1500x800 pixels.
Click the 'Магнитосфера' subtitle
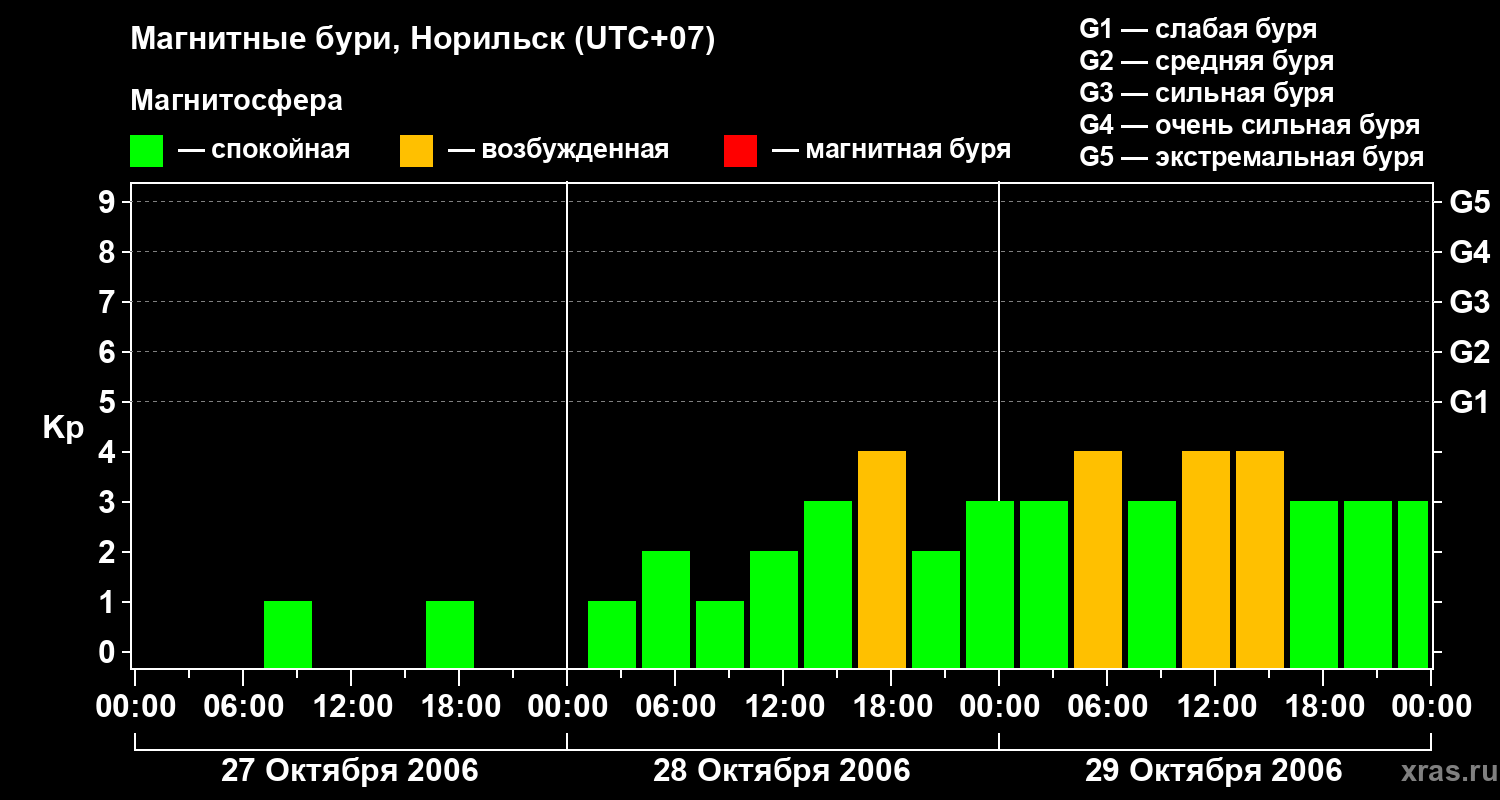pos(237,101)
